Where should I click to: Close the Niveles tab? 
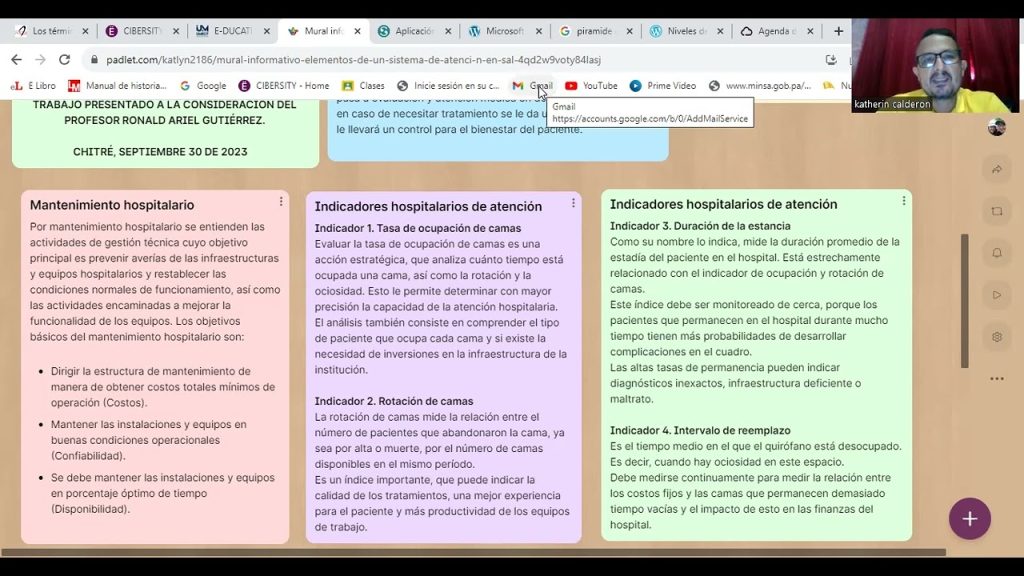[x=720, y=31]
